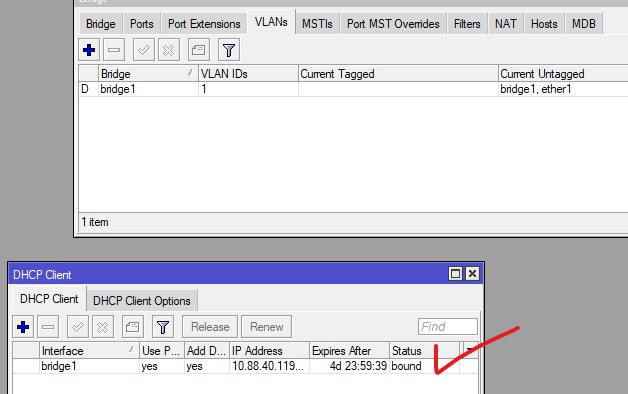Click the Renew button
The height and width of the screenshot is (394, 628).
click(266, 327)
